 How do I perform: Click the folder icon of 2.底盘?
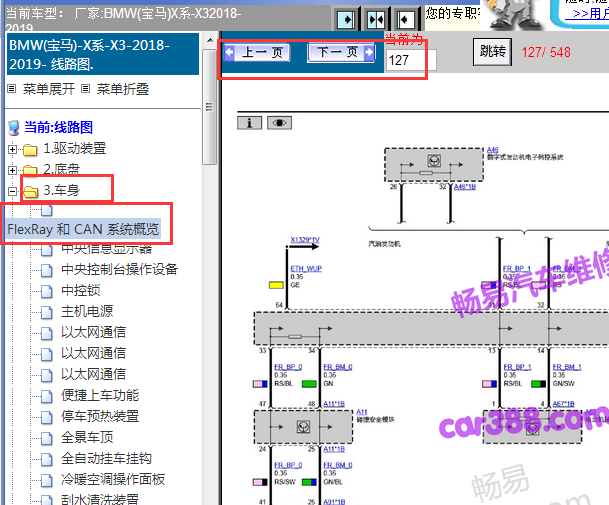click(30, 170)
